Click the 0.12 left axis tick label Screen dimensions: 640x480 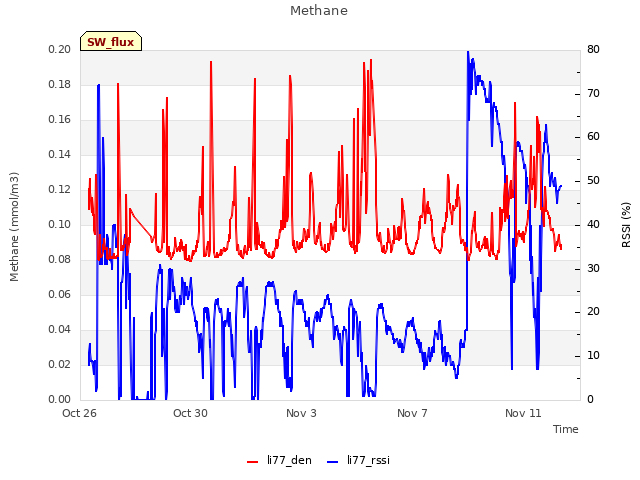pyautogui.click(x=60, y=189)
